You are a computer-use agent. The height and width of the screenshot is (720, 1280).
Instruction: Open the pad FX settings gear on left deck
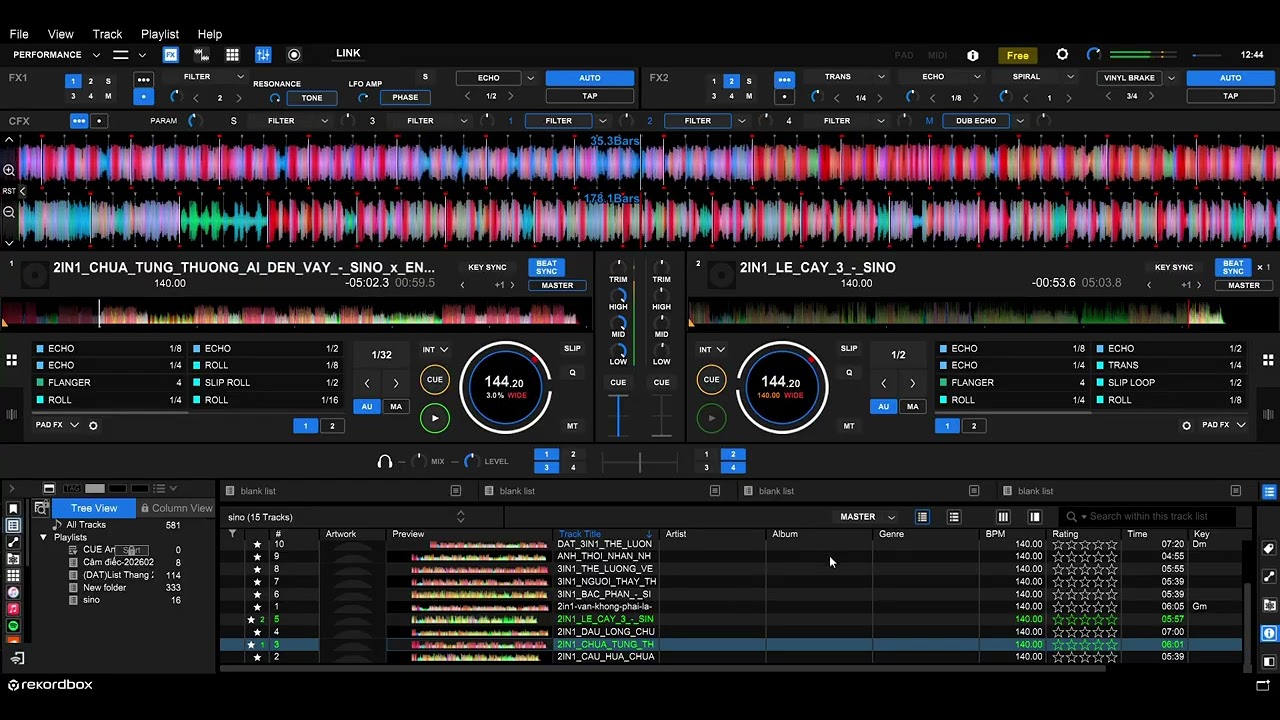[x=93, y=425]
